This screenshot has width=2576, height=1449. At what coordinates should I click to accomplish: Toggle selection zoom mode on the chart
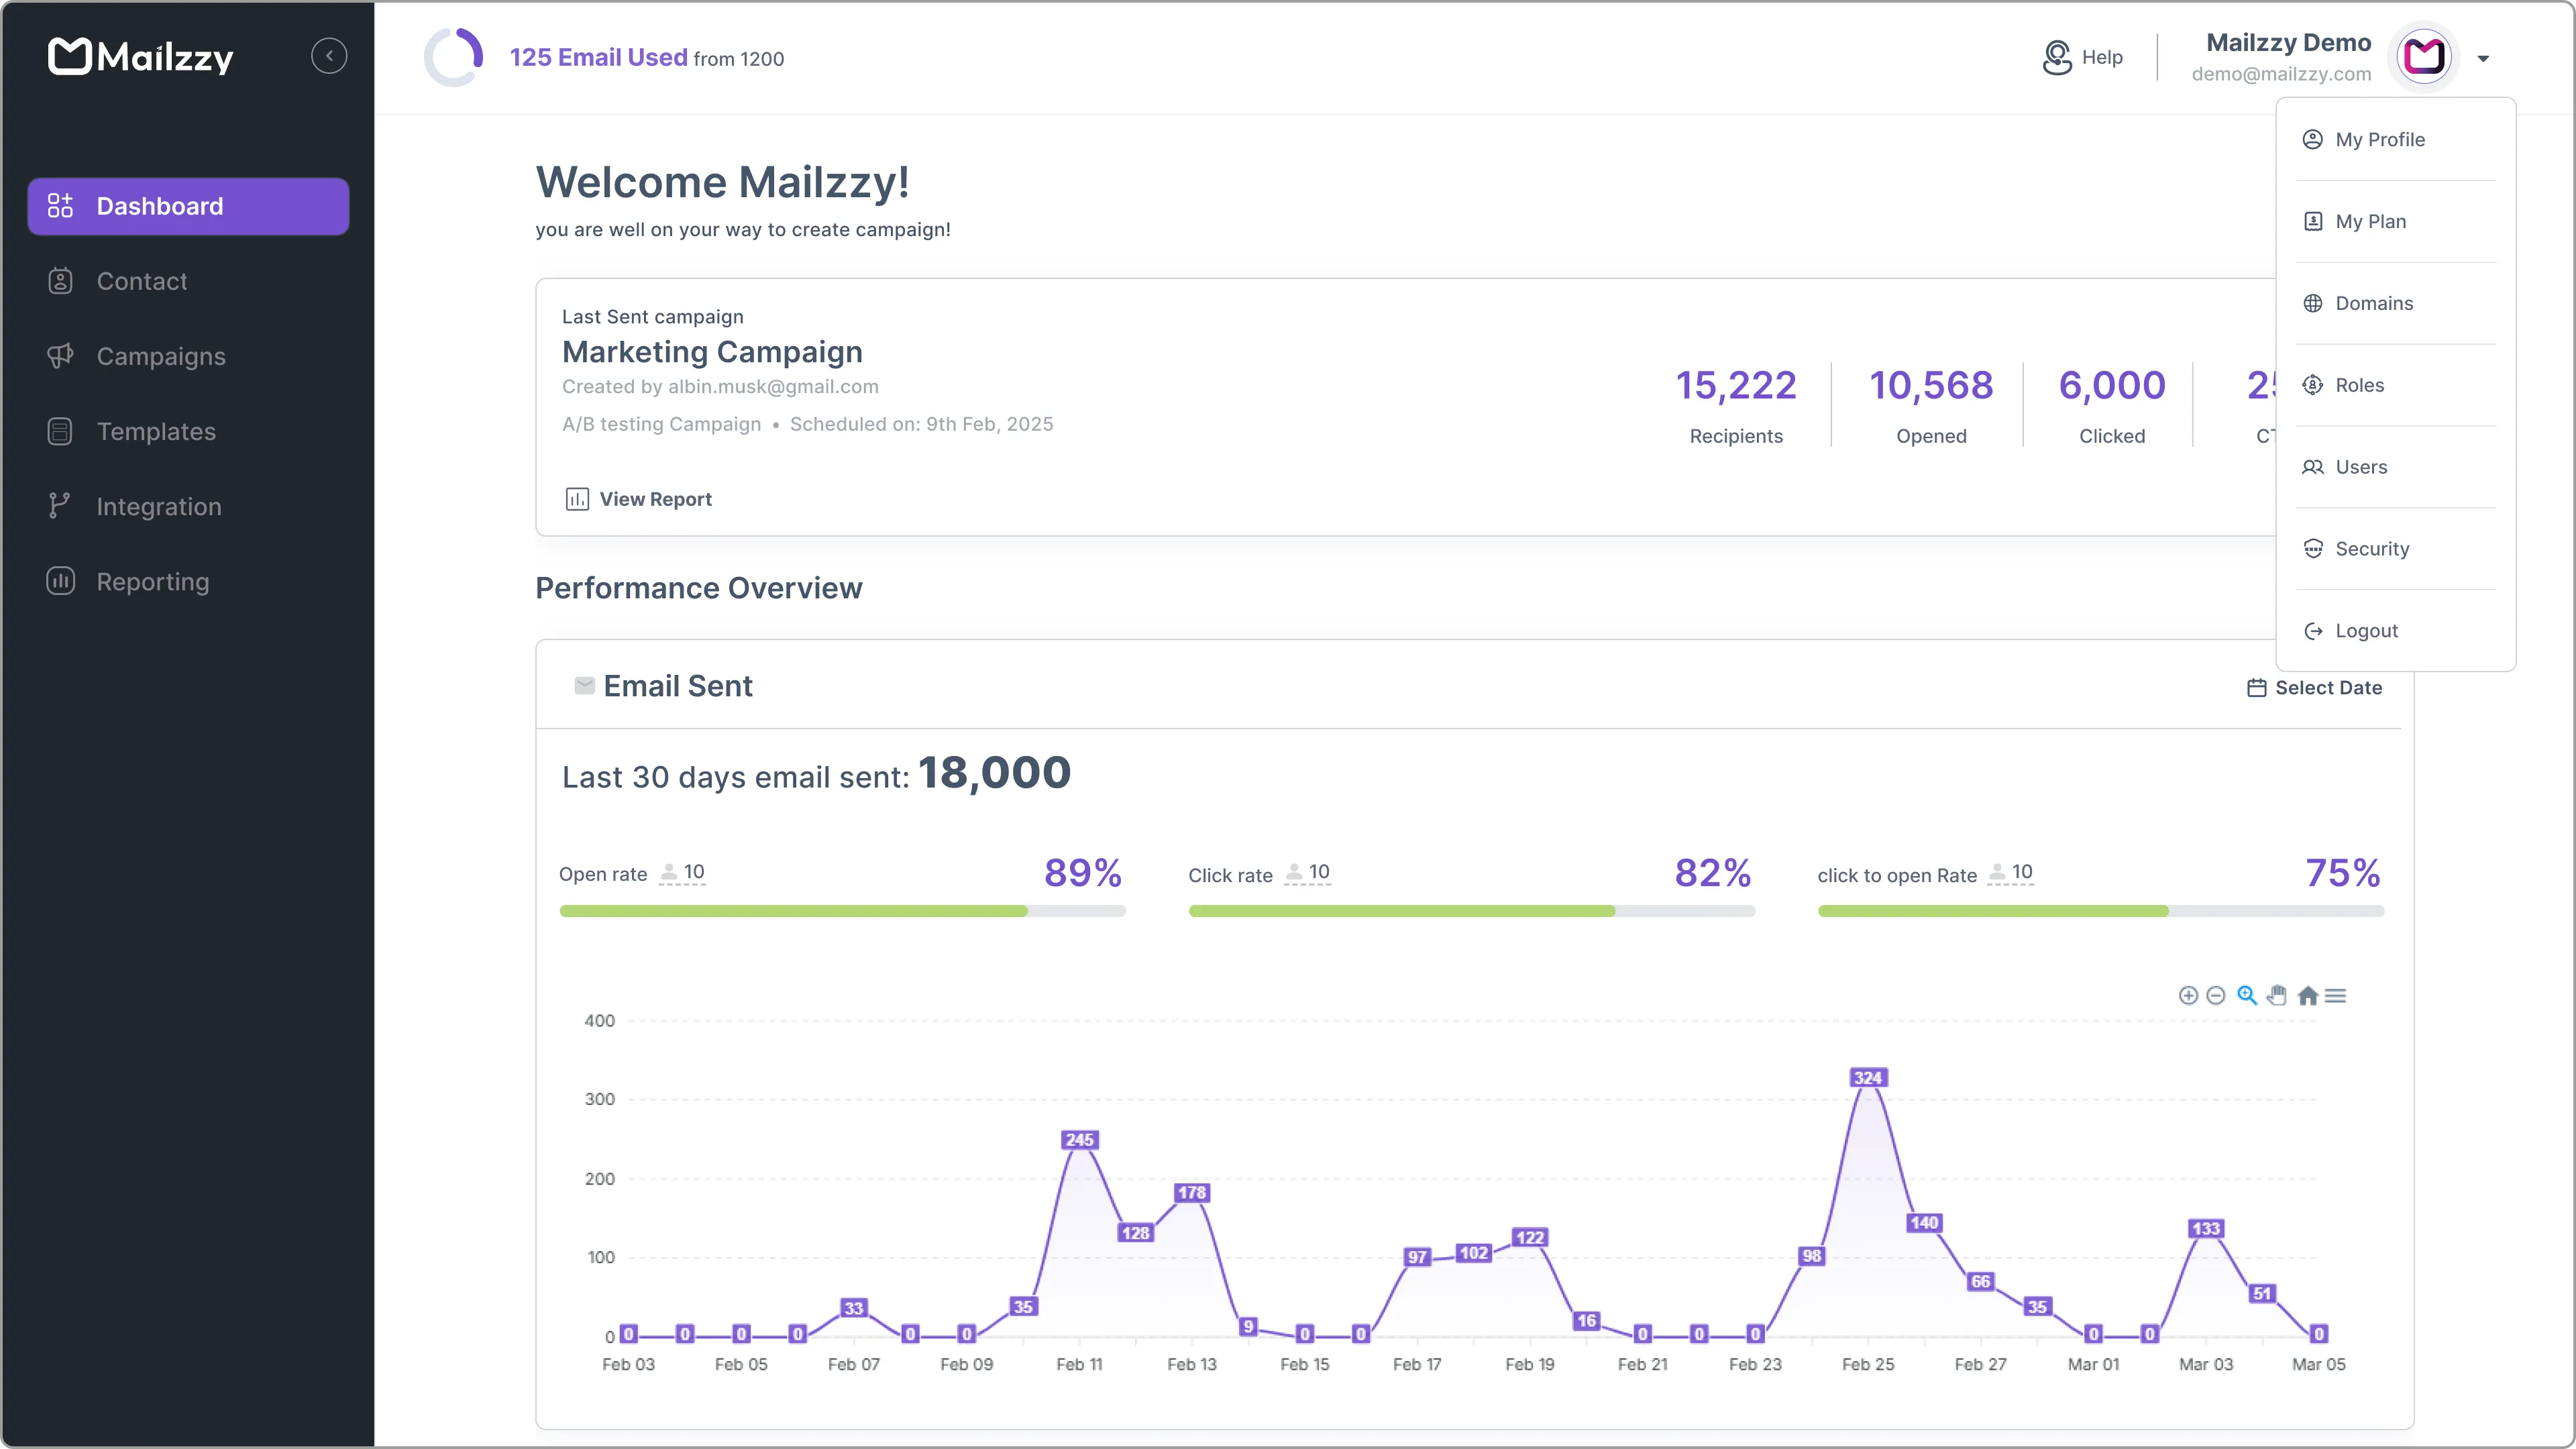click(2246, 995)
